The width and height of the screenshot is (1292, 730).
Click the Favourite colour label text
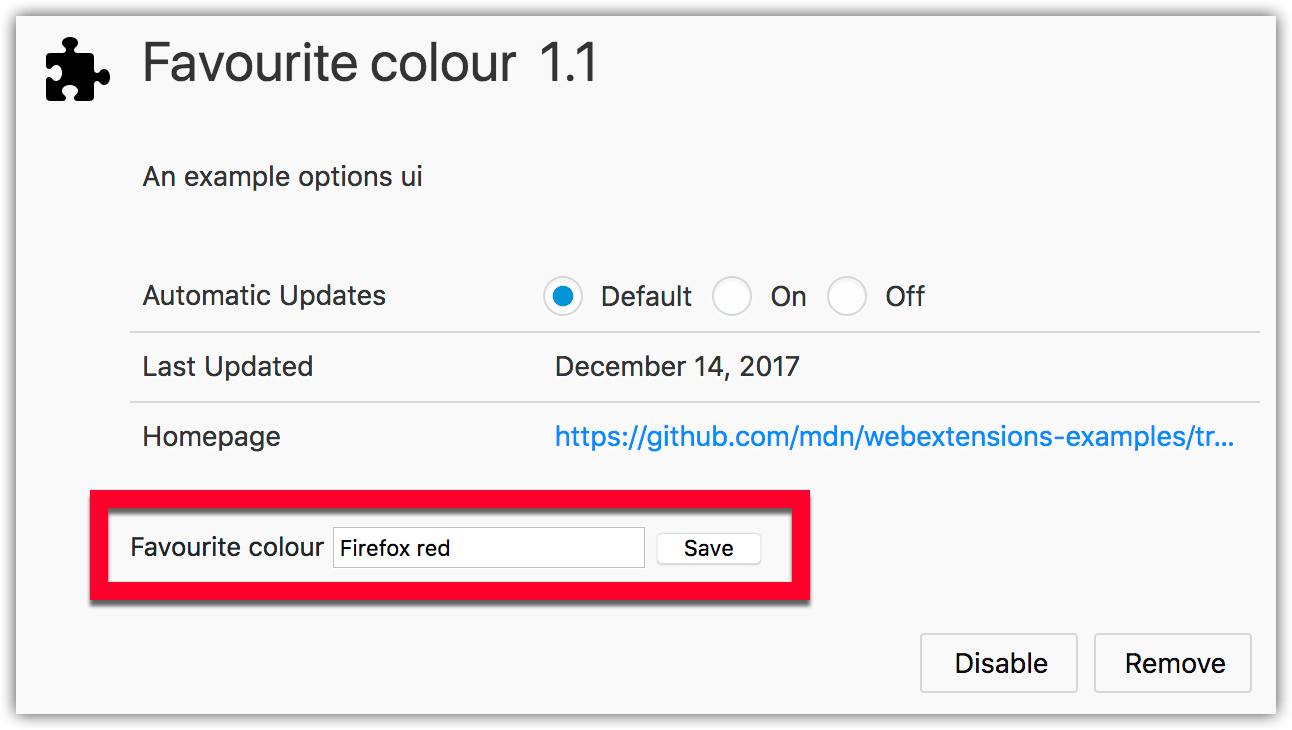click(x=226, y=547)
